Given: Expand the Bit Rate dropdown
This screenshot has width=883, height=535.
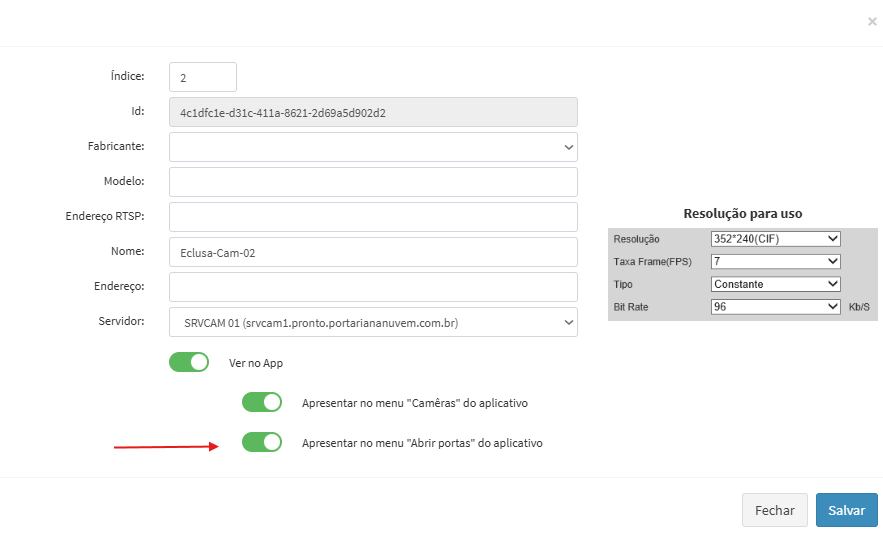Looking at the screenshot, I should tap(775, 307).
